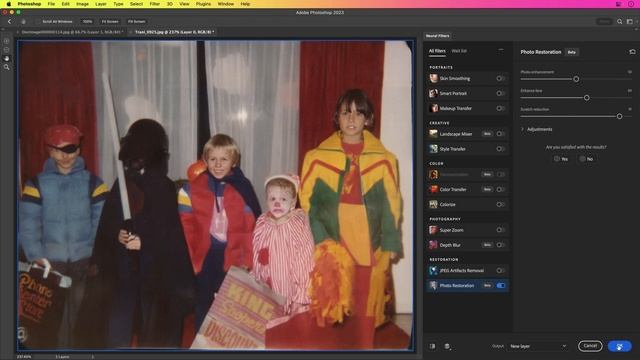Open the Apple menu

click(9, 4)
